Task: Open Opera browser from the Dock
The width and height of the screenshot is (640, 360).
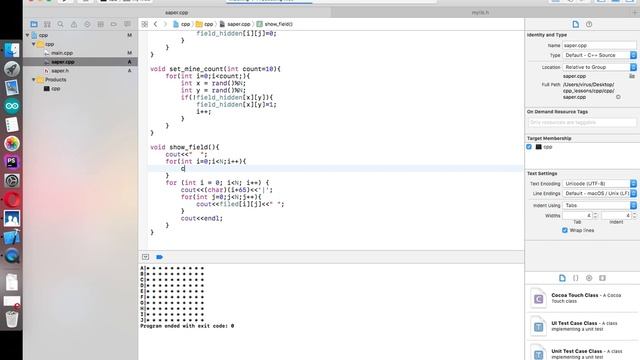Action: [x=12, y=200]
